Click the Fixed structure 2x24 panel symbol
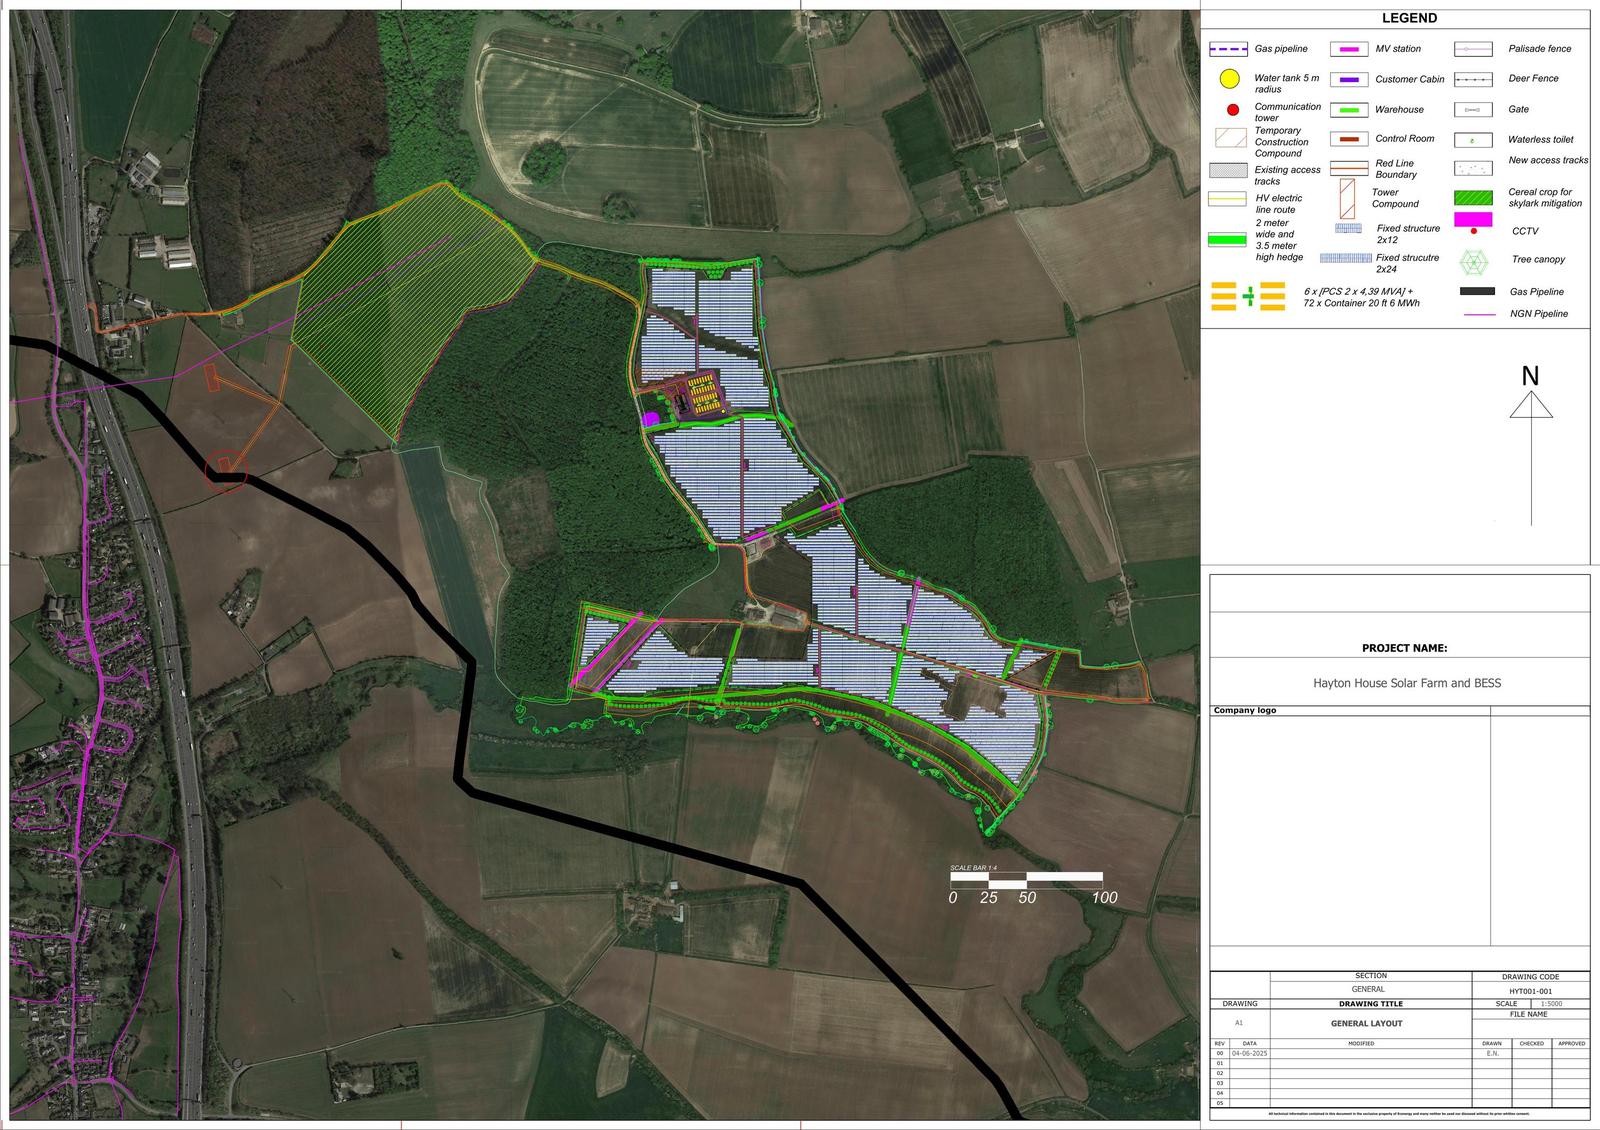 click(1346, 258)
